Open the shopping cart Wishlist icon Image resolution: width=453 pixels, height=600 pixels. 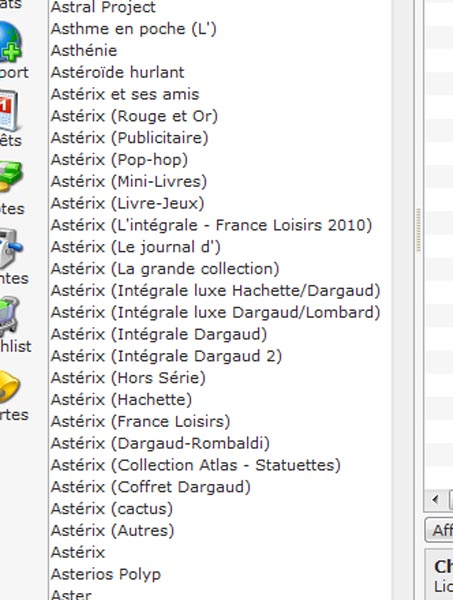pyautogui.click(x=10, y=317)
